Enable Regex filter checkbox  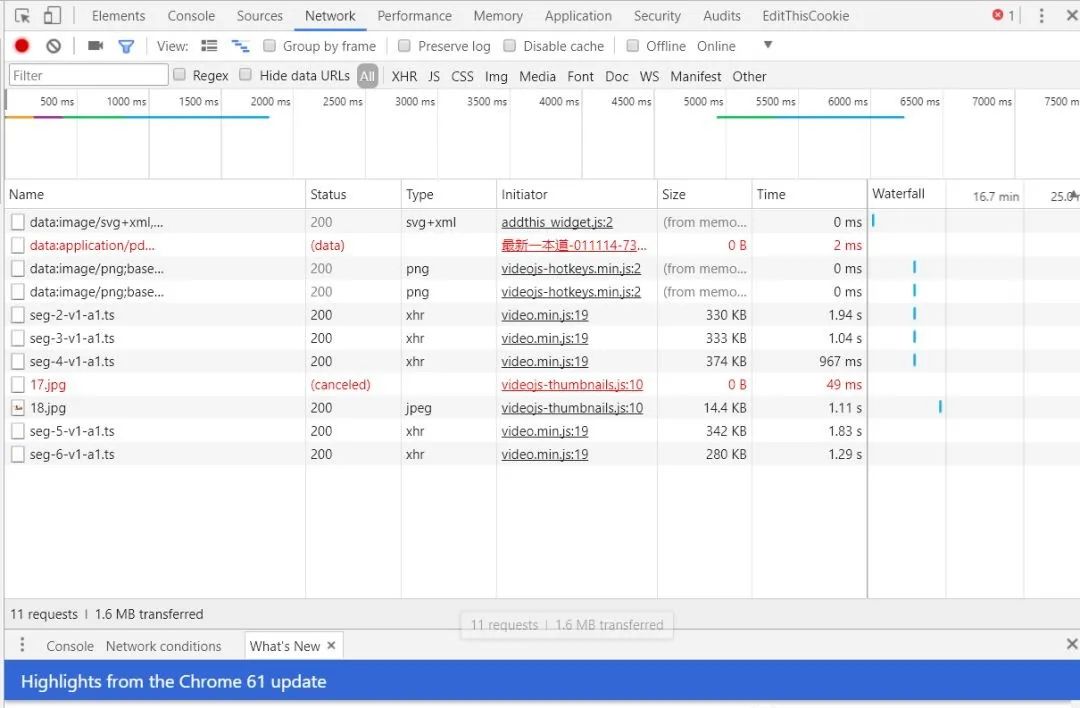[180, 74]
